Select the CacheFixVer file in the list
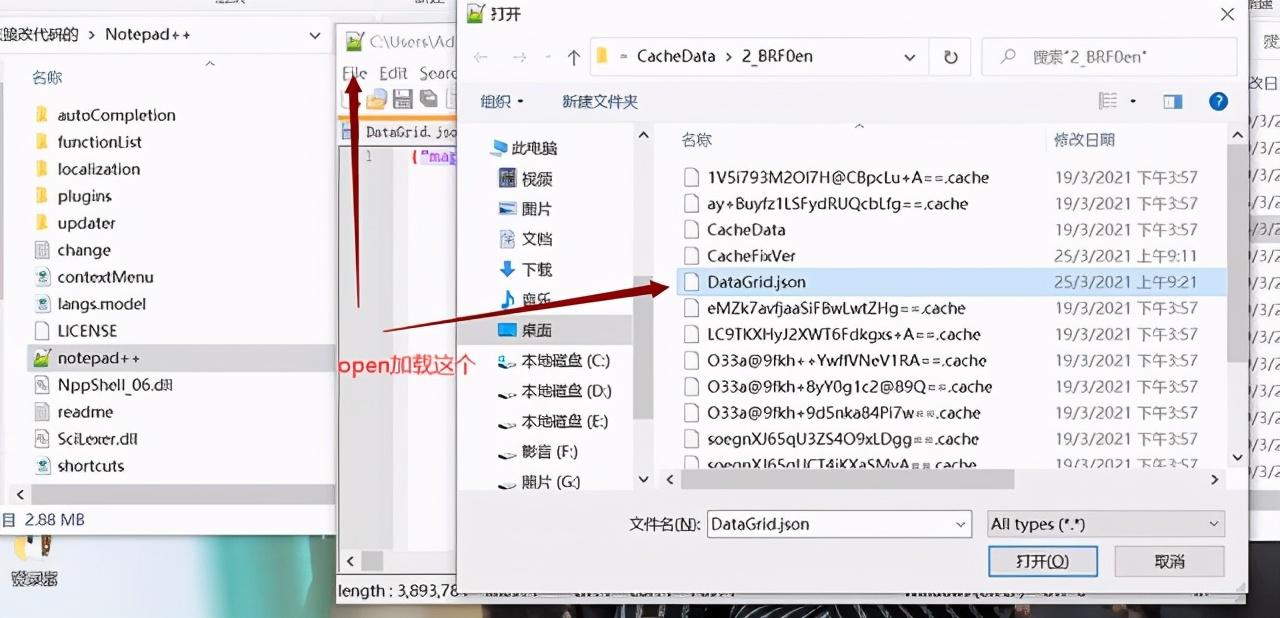 click(x=739, y=256)
